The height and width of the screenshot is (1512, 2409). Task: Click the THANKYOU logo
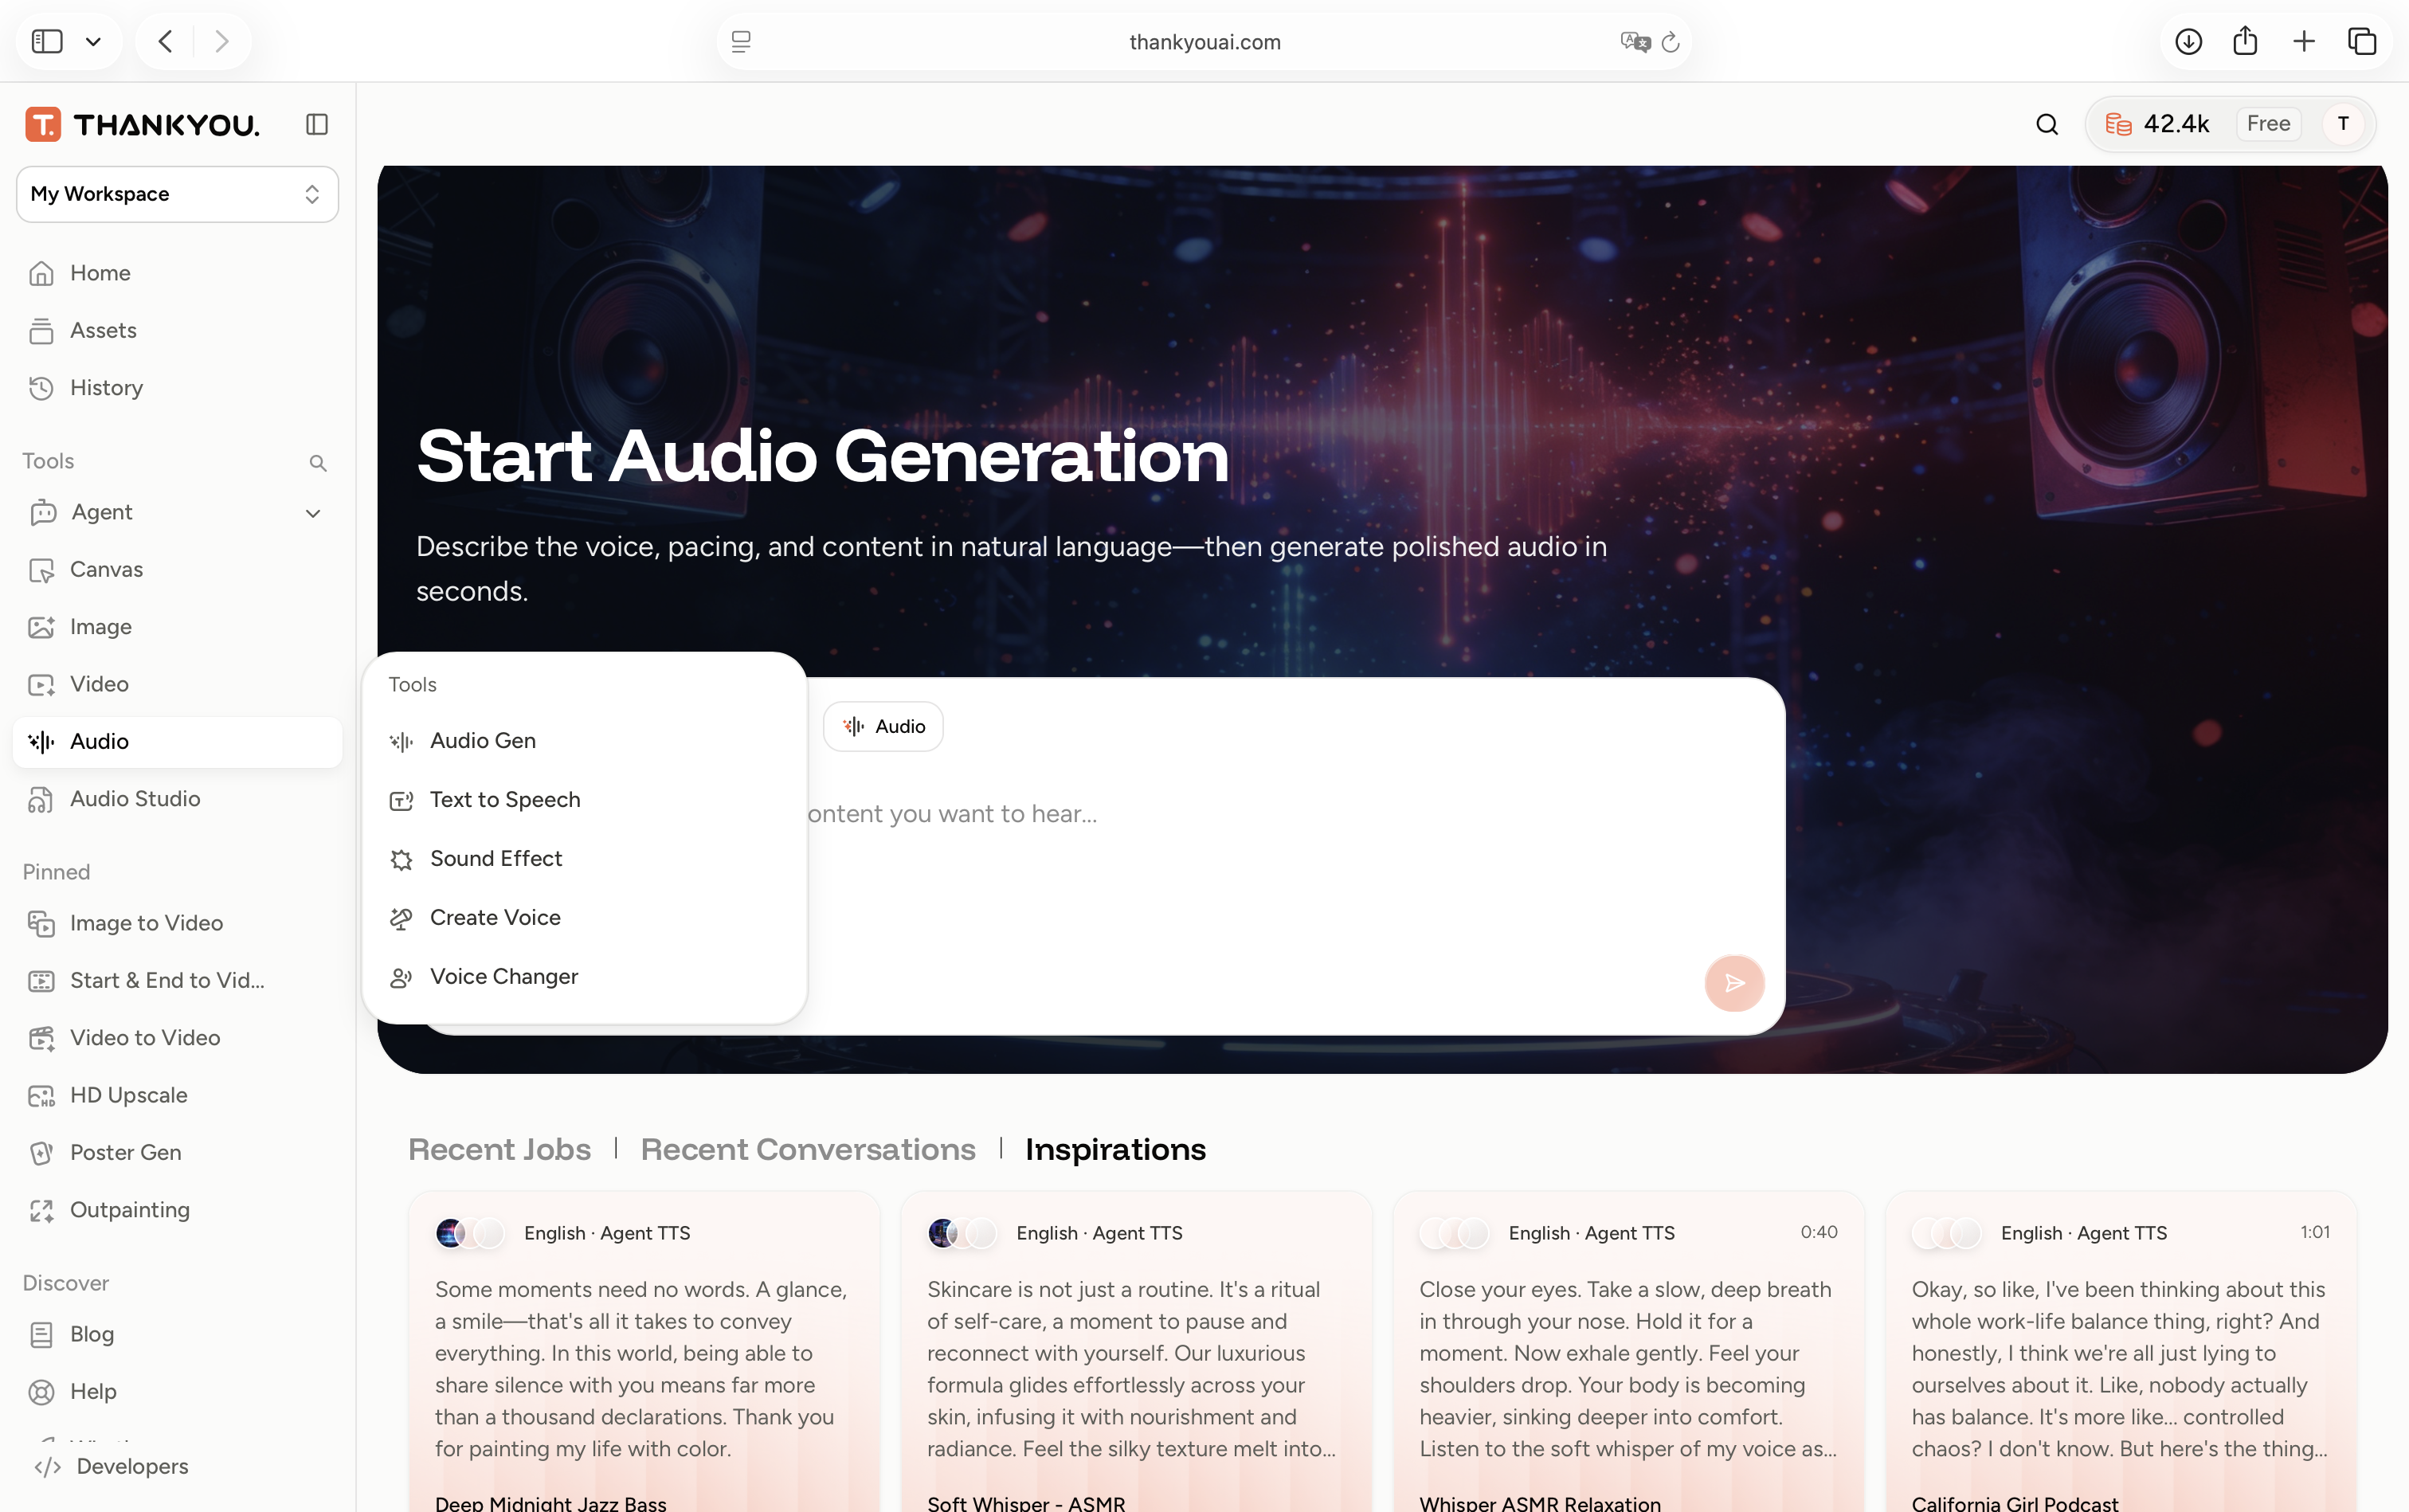click(x=143, y=124)
